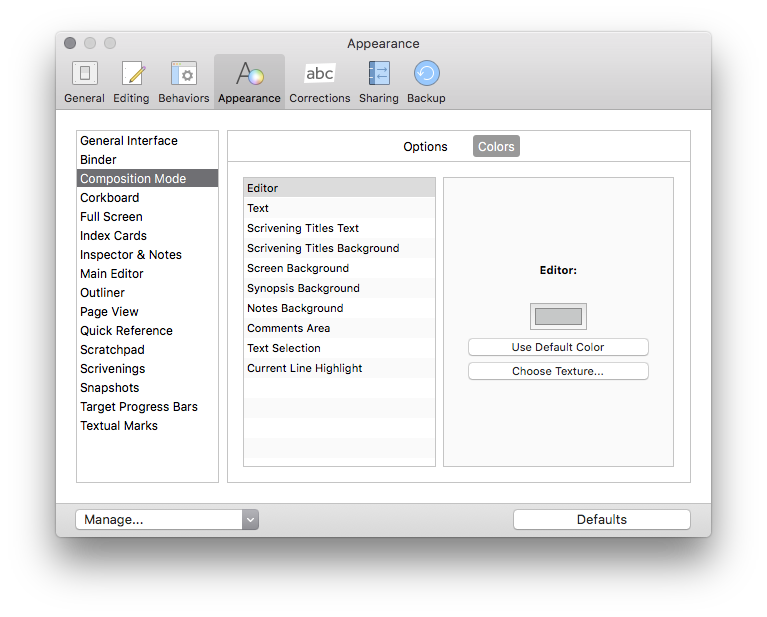767x617 pixels.
Task: Select Screen Background color item
Action: coord(339,268)
